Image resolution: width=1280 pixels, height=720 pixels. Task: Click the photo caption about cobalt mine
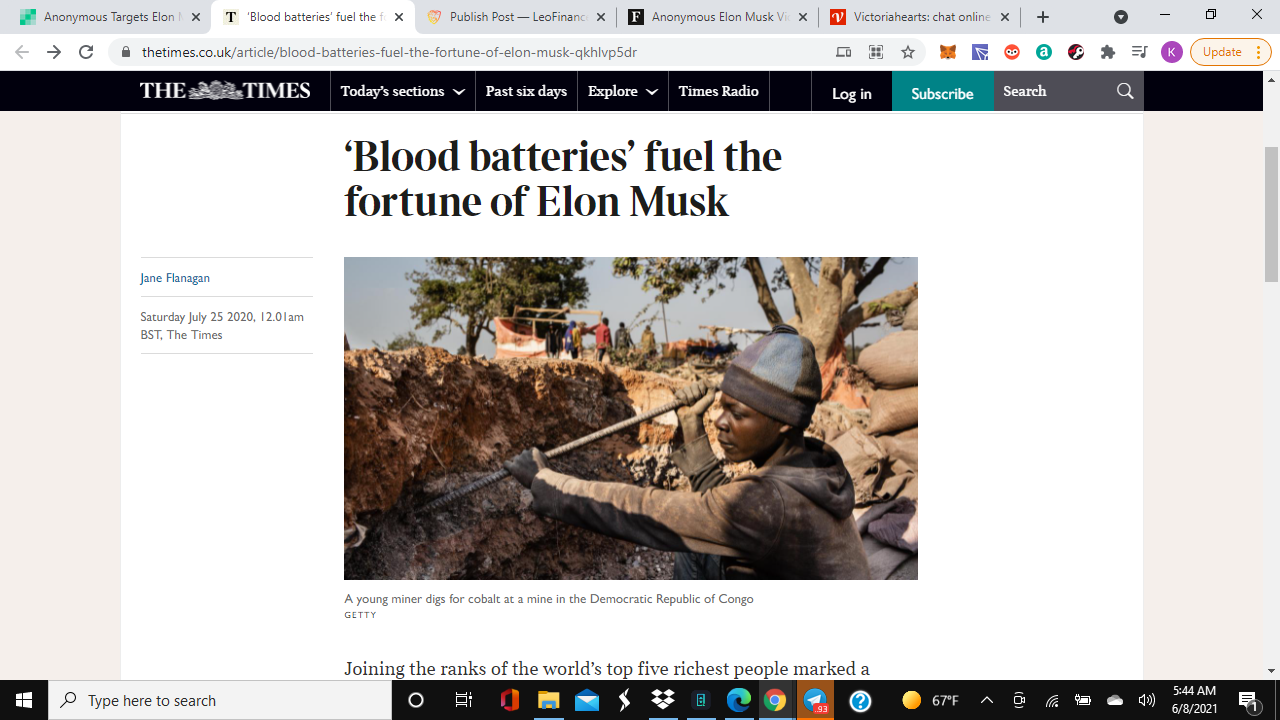[x=549, y=599]
